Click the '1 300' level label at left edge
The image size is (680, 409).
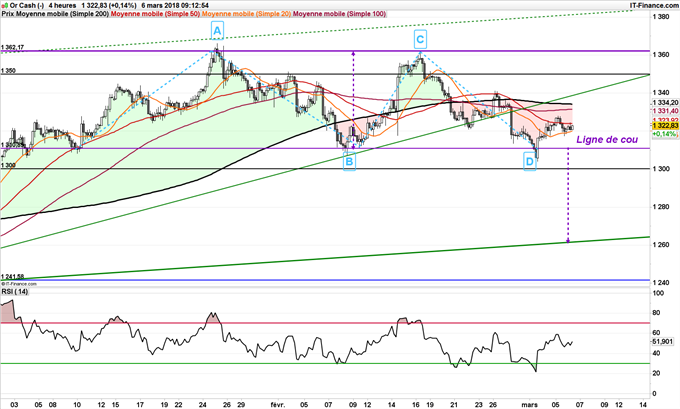pyautogui.click(x=8, y=165)
